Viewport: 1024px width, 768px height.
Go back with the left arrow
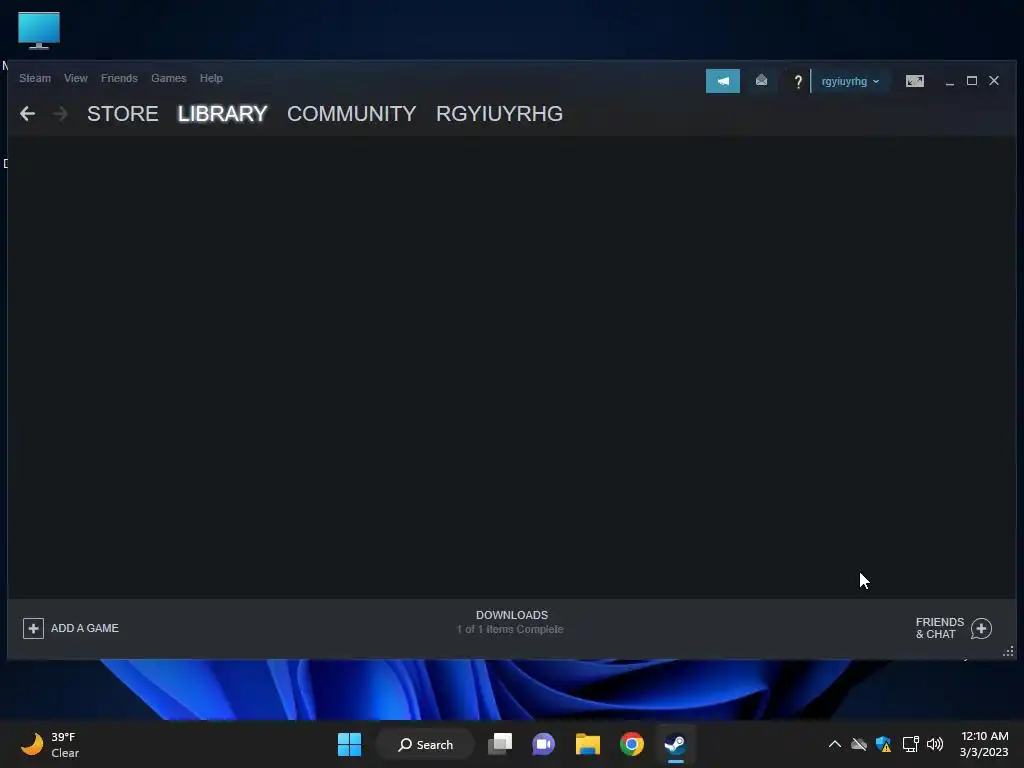[27, 114]
